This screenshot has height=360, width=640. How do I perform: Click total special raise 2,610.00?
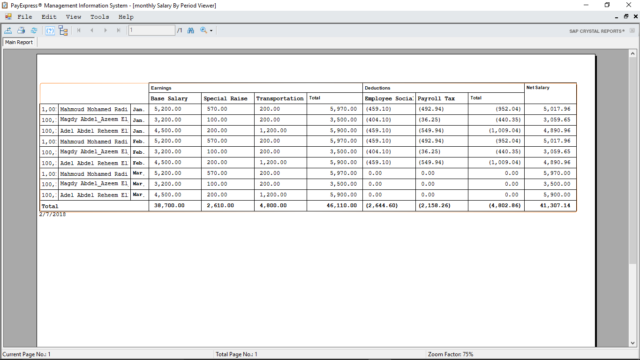[220, 205]
